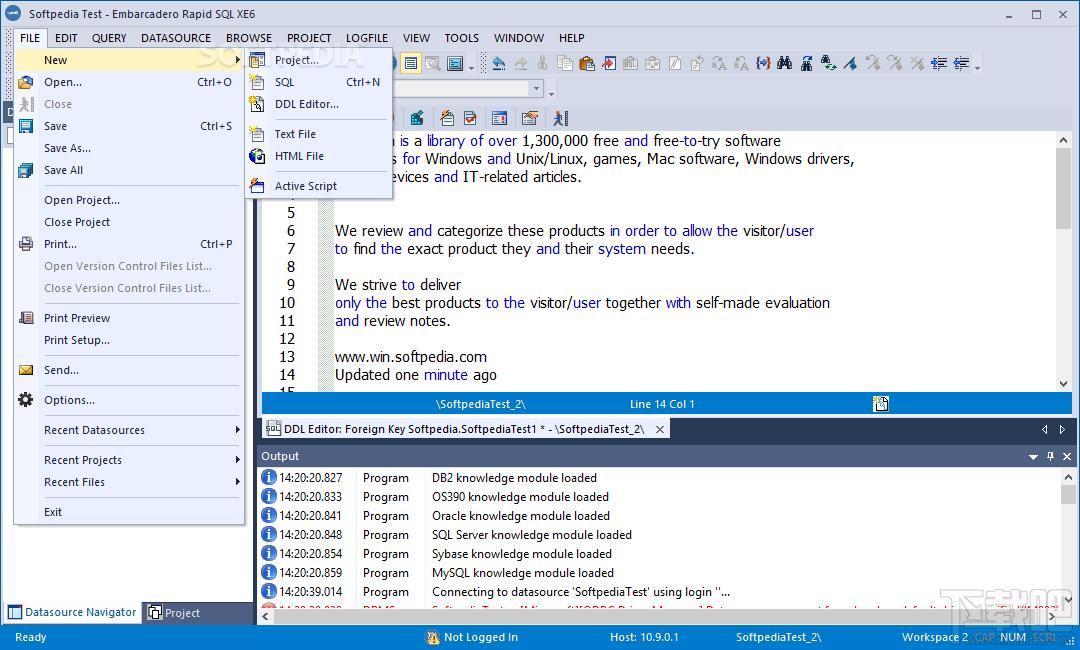This screenshot has width=1080, height=650.
Task: Select Send... in the File menu
Action: click(129, 370)
